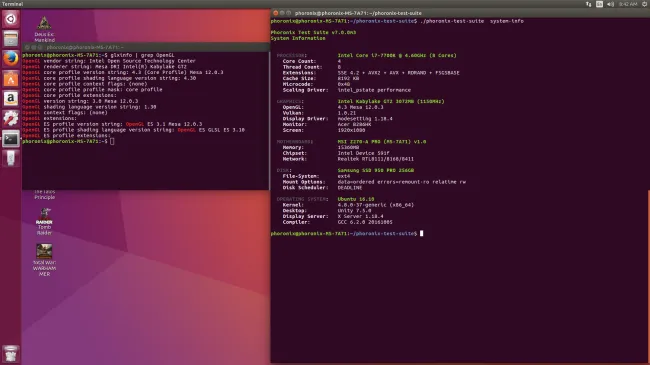Click the 'Display Driver: modesetting' row
Screen dimensions: 650x365
pyautogui.click(x=337, y=119)
